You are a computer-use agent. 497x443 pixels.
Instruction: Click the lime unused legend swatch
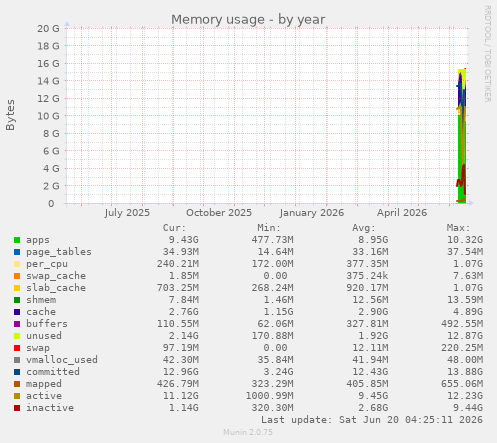(x=17, y=336)
